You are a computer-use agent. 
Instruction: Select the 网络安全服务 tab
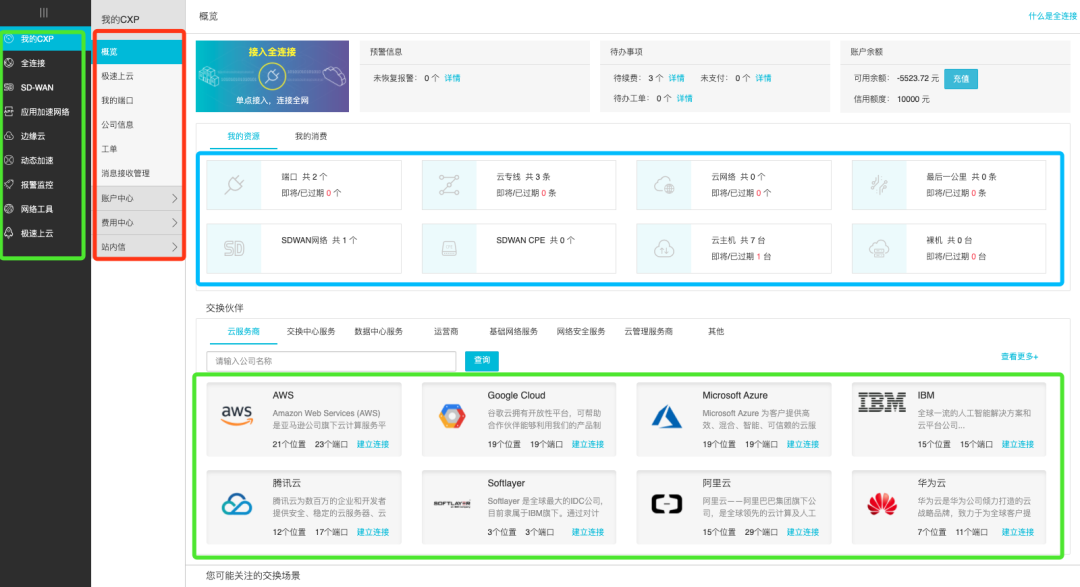point(581,331)
